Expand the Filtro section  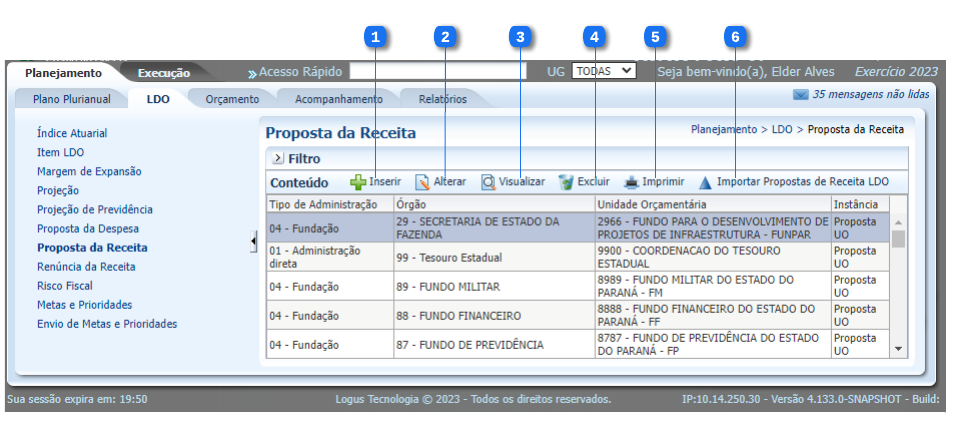(278, 158)
